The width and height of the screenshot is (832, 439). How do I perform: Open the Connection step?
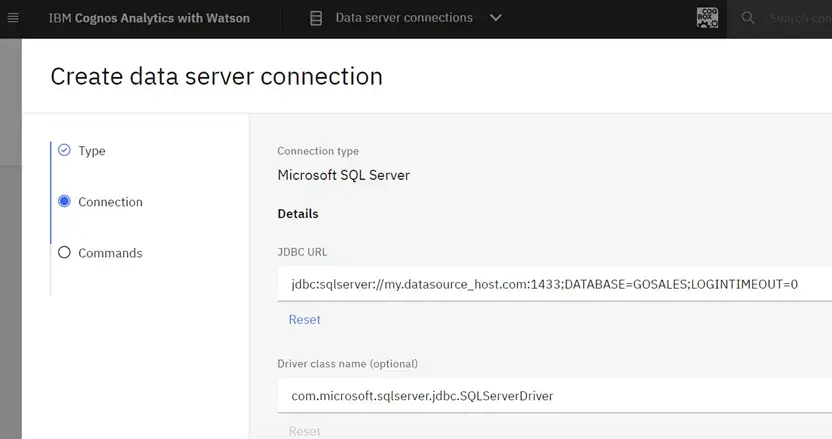[x=110, y=202]
